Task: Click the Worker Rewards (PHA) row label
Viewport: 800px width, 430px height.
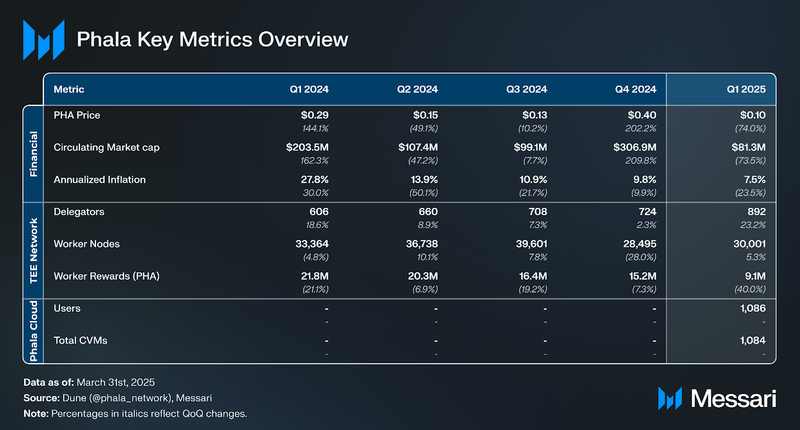Action: pos(109,275)
